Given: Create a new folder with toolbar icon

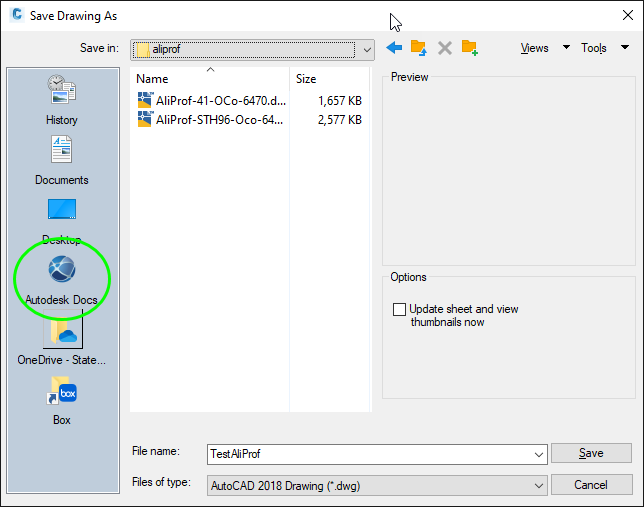Looking at the screenshot, I should (470, 48).
